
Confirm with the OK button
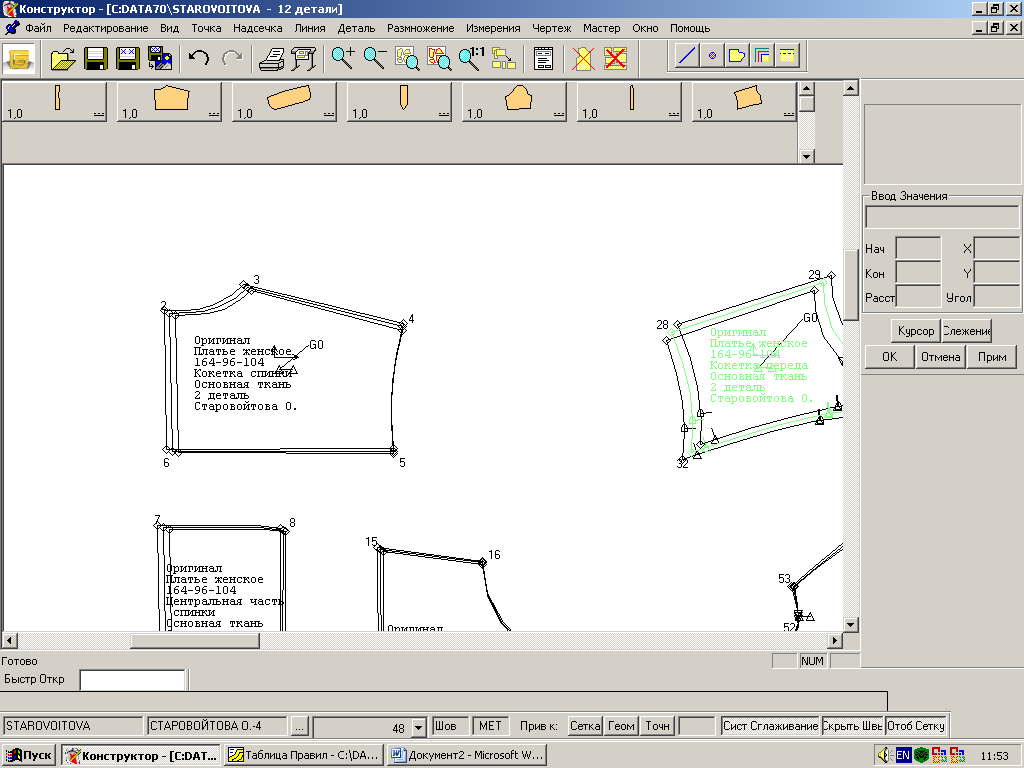[x=889, y=357]
